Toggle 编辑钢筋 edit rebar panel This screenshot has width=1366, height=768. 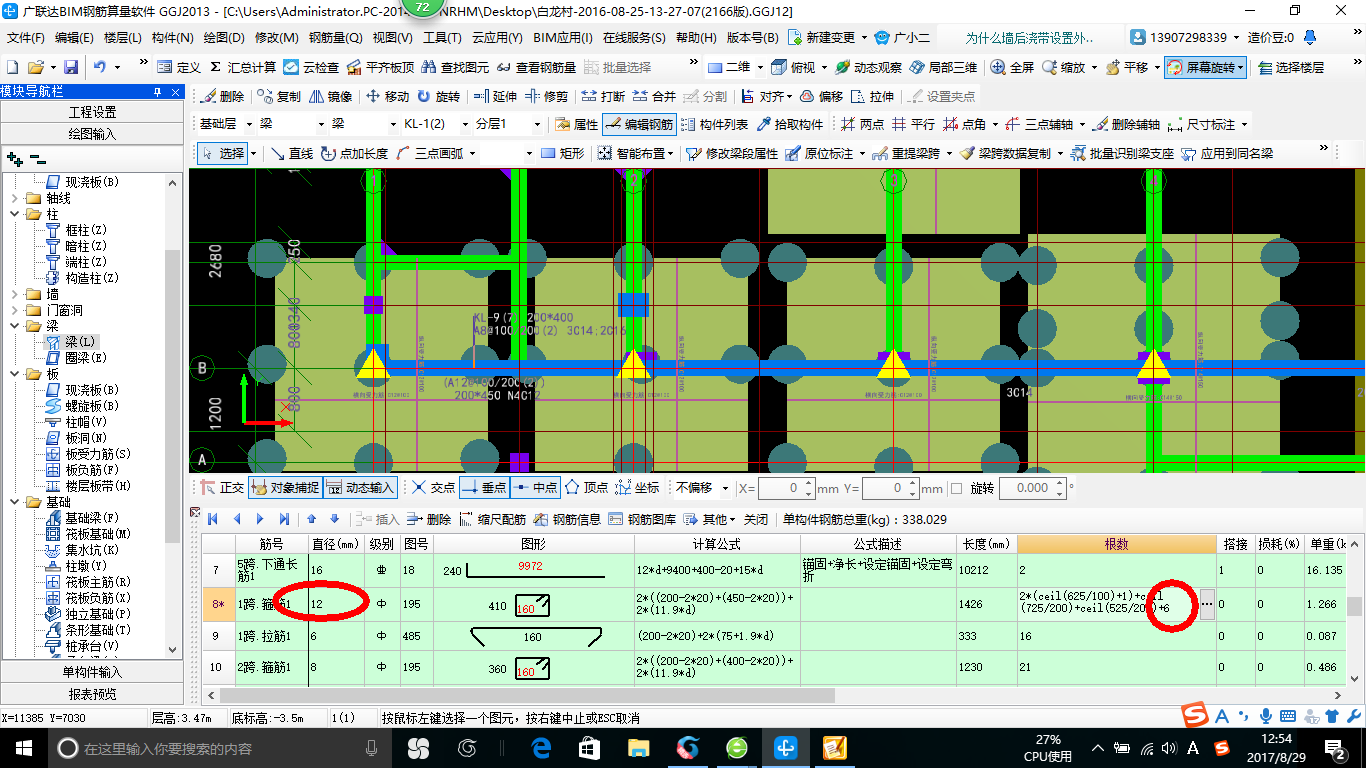[639, 124]
